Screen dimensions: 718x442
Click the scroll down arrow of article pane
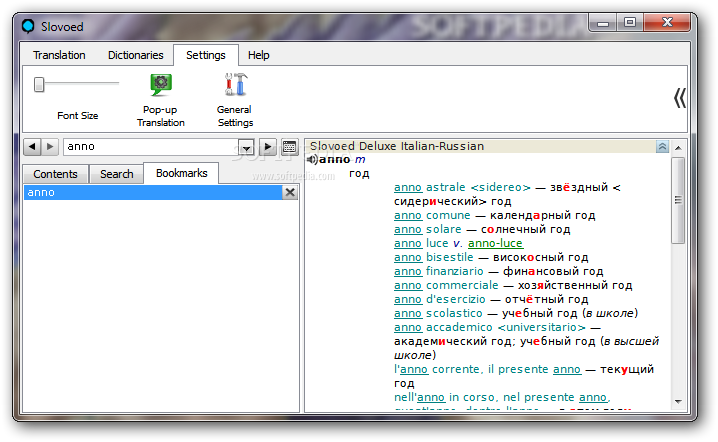pos(678,402)
